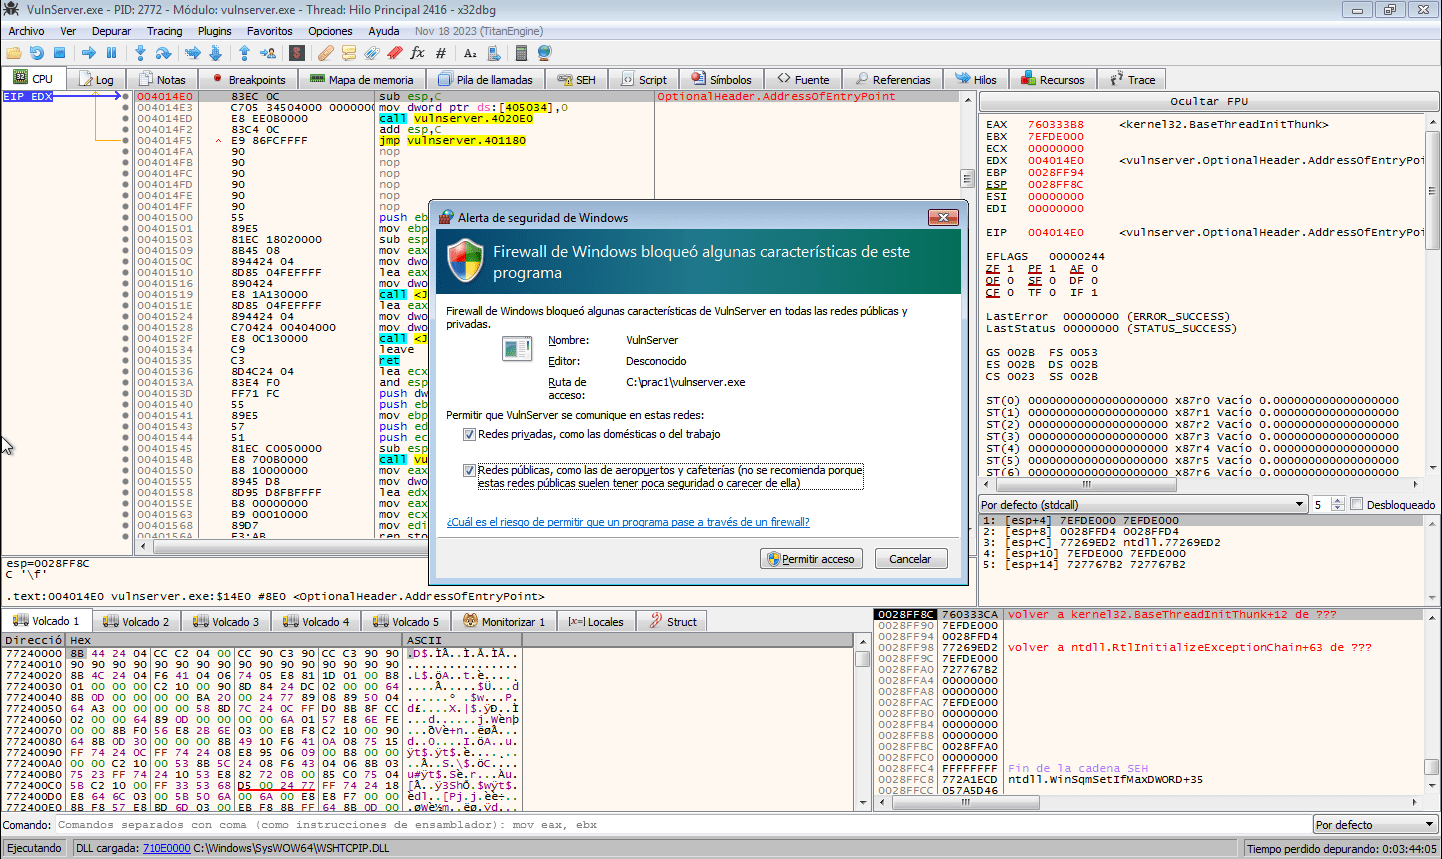Run the program with the arrow icon

89,53
